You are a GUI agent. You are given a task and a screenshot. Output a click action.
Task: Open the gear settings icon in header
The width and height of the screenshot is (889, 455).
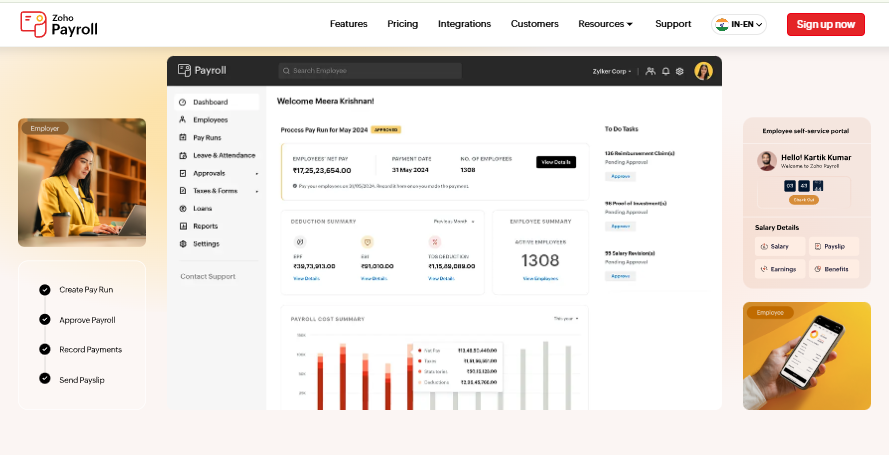(x=680, y=71)
